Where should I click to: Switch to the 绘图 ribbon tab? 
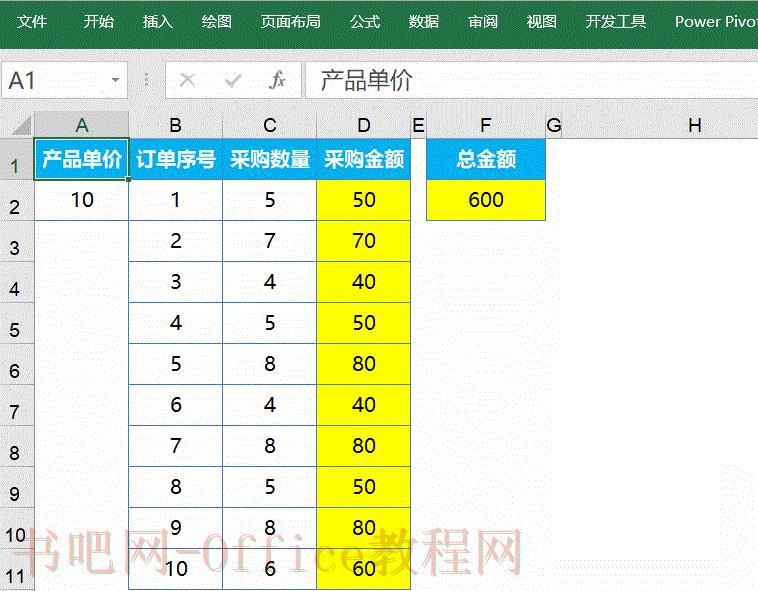point(217,22)
